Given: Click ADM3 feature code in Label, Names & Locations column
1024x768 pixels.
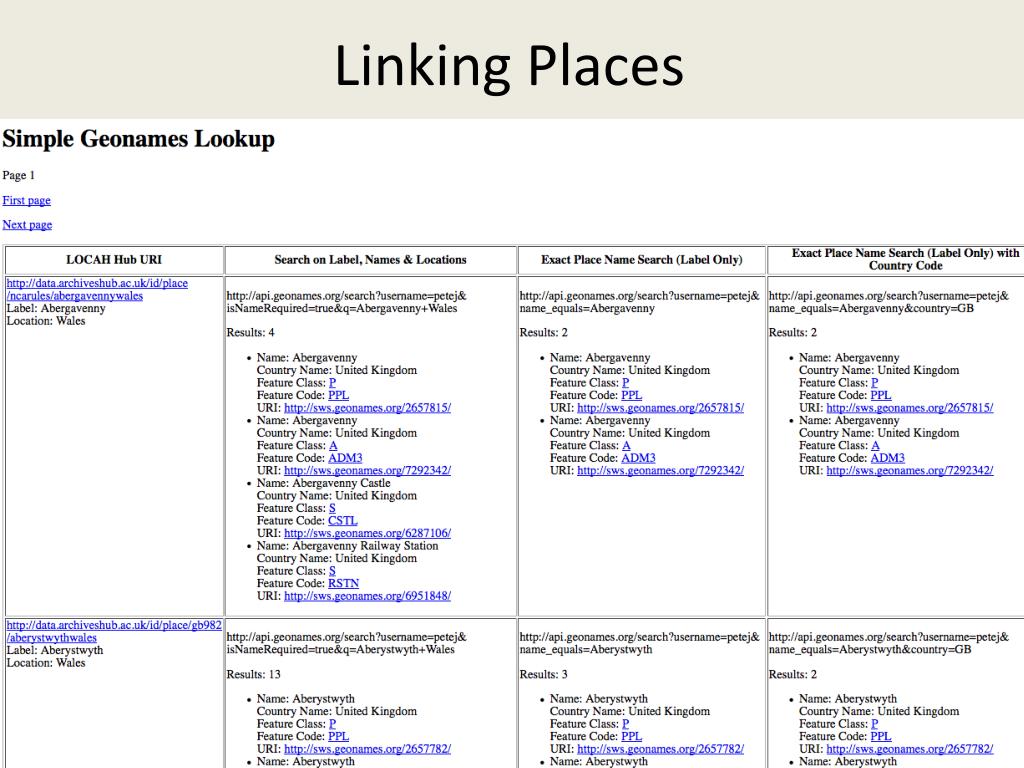Looking at the screenshot, I should 345,458.
